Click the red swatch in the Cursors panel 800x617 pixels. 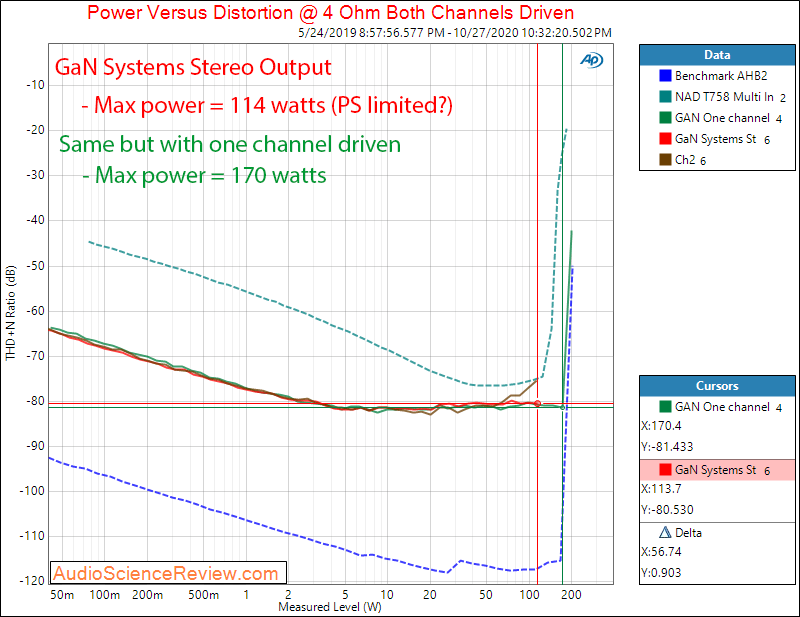coord(665,470)
